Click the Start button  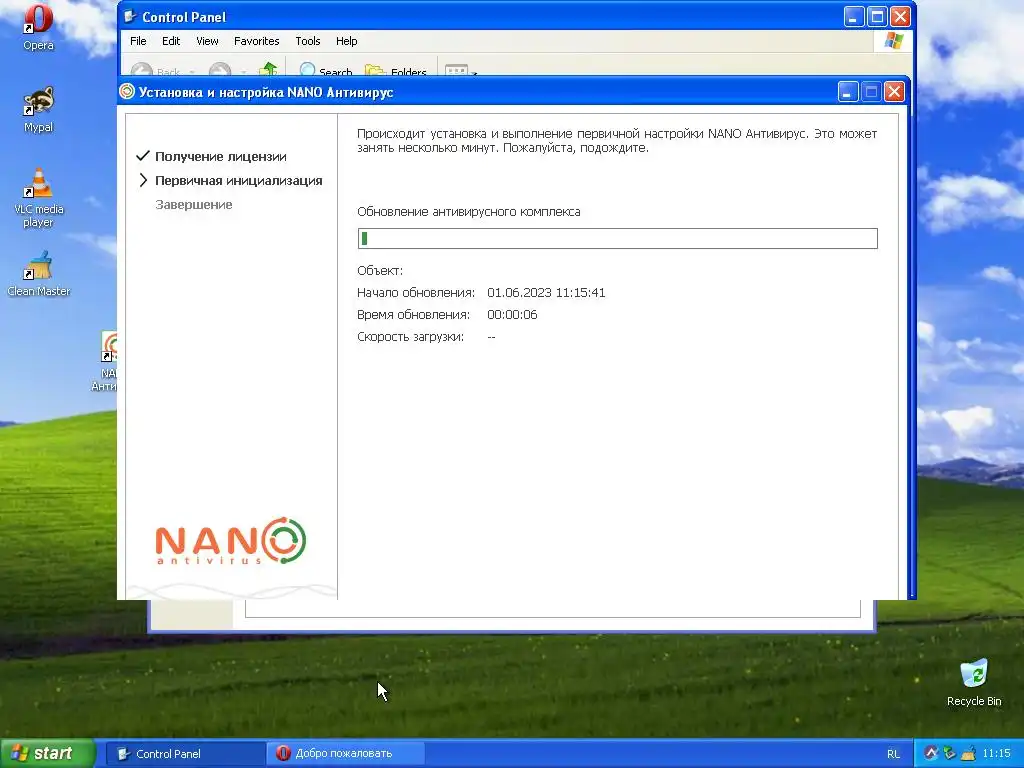pyautogui.click(x=47, y=753)
